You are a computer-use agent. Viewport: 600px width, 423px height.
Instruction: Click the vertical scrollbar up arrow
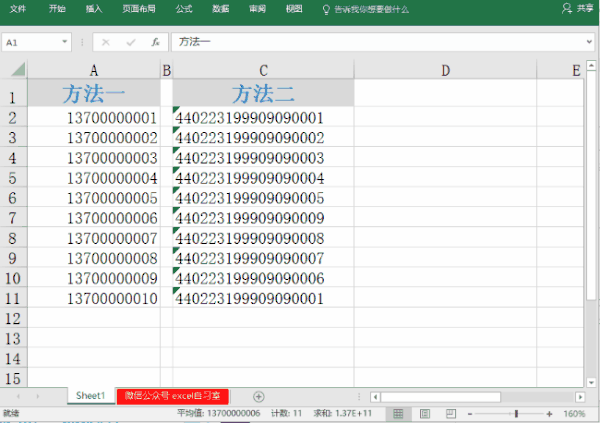click(x=591, y=65)
